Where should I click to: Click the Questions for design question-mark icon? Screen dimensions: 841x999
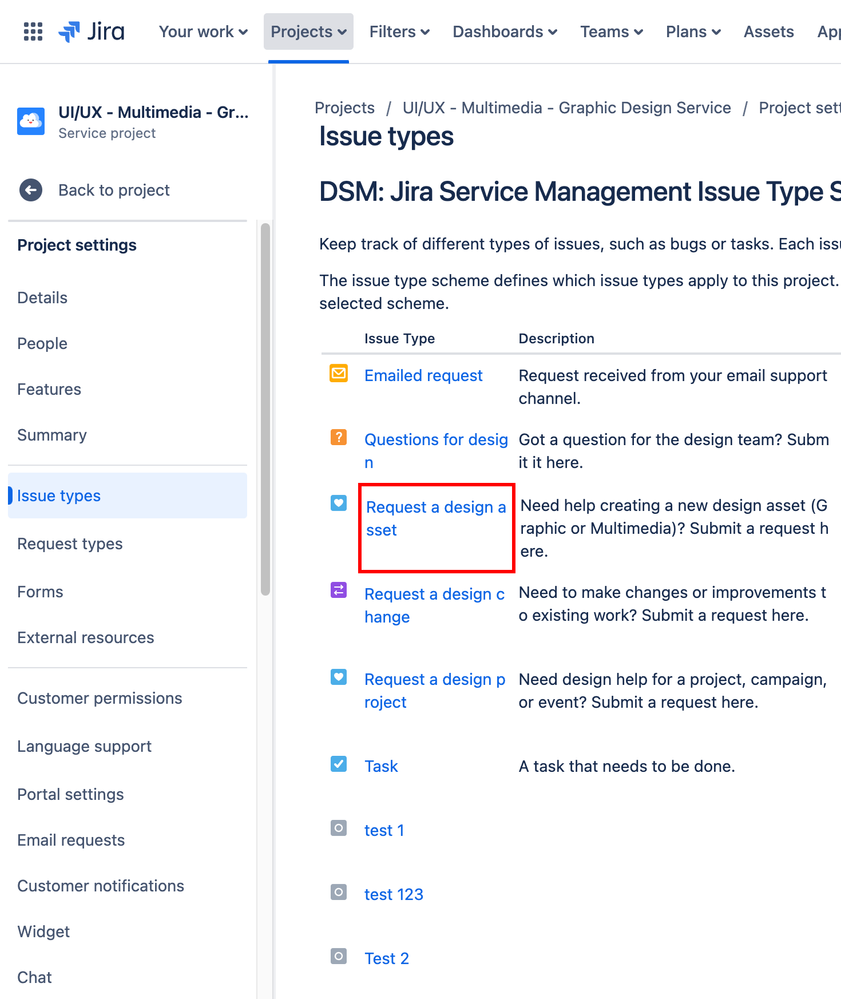click(x=338, y=437)
